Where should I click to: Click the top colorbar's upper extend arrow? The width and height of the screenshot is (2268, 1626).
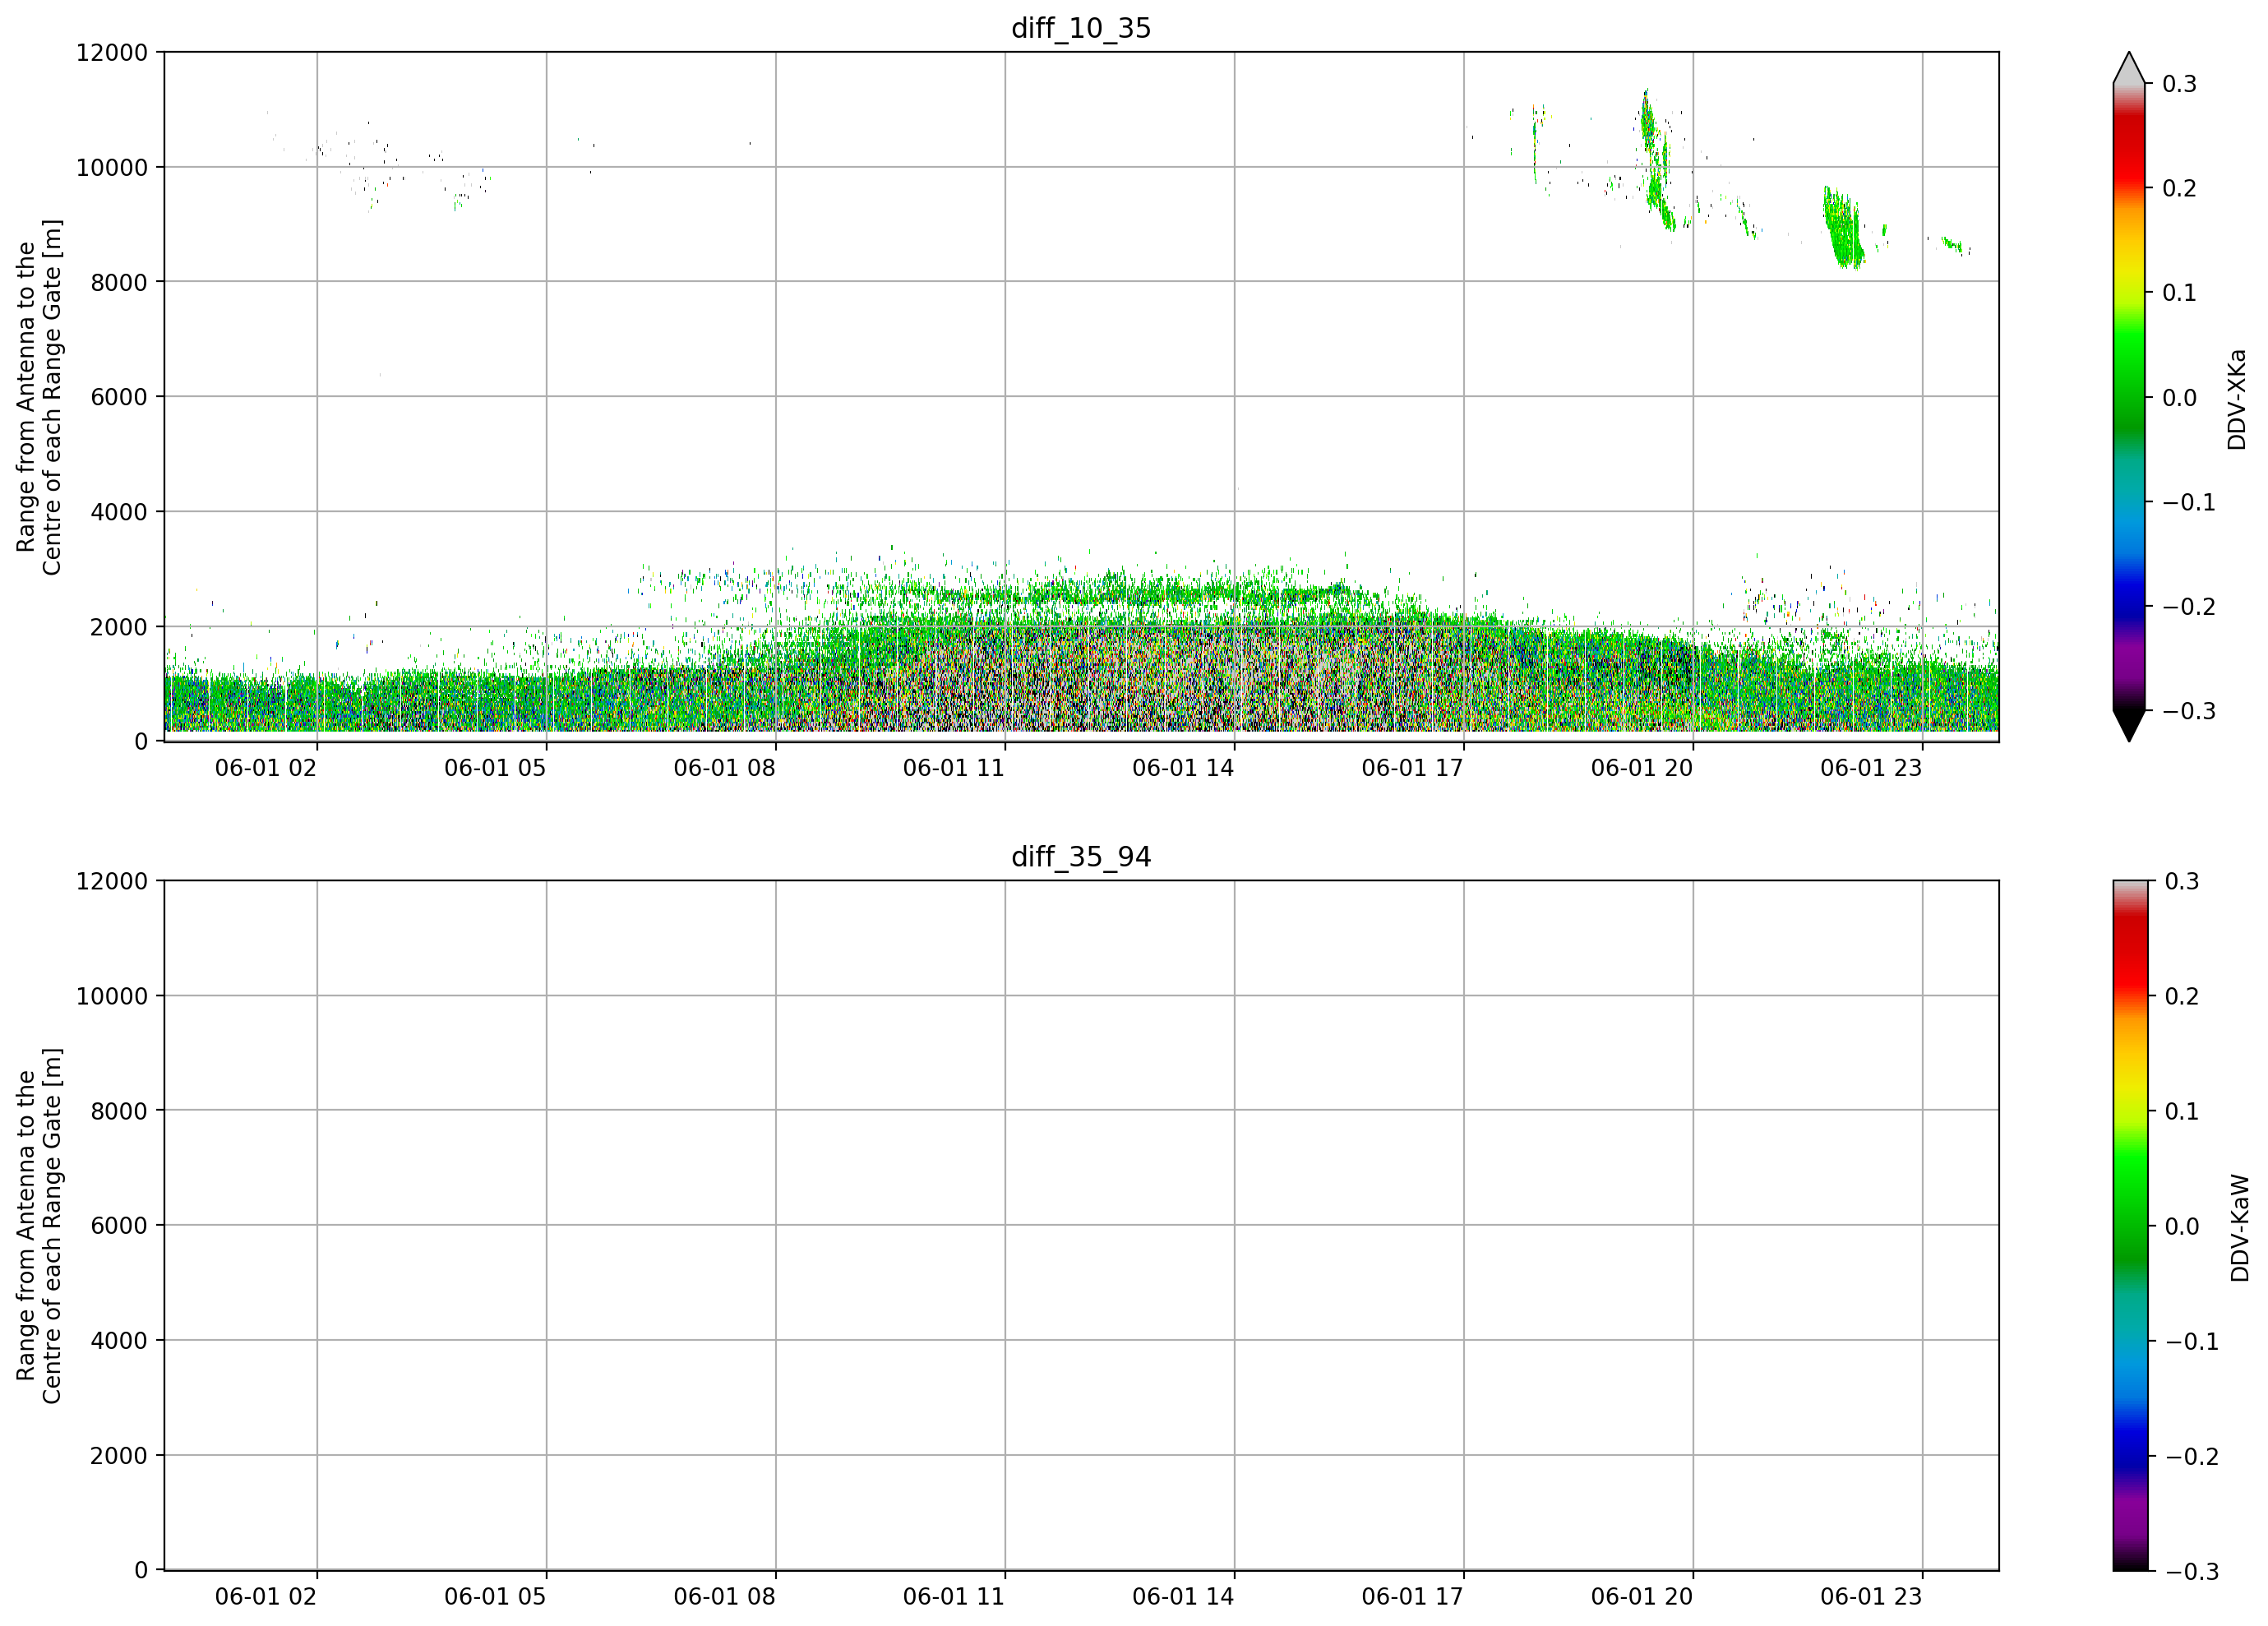(2129, 67)
